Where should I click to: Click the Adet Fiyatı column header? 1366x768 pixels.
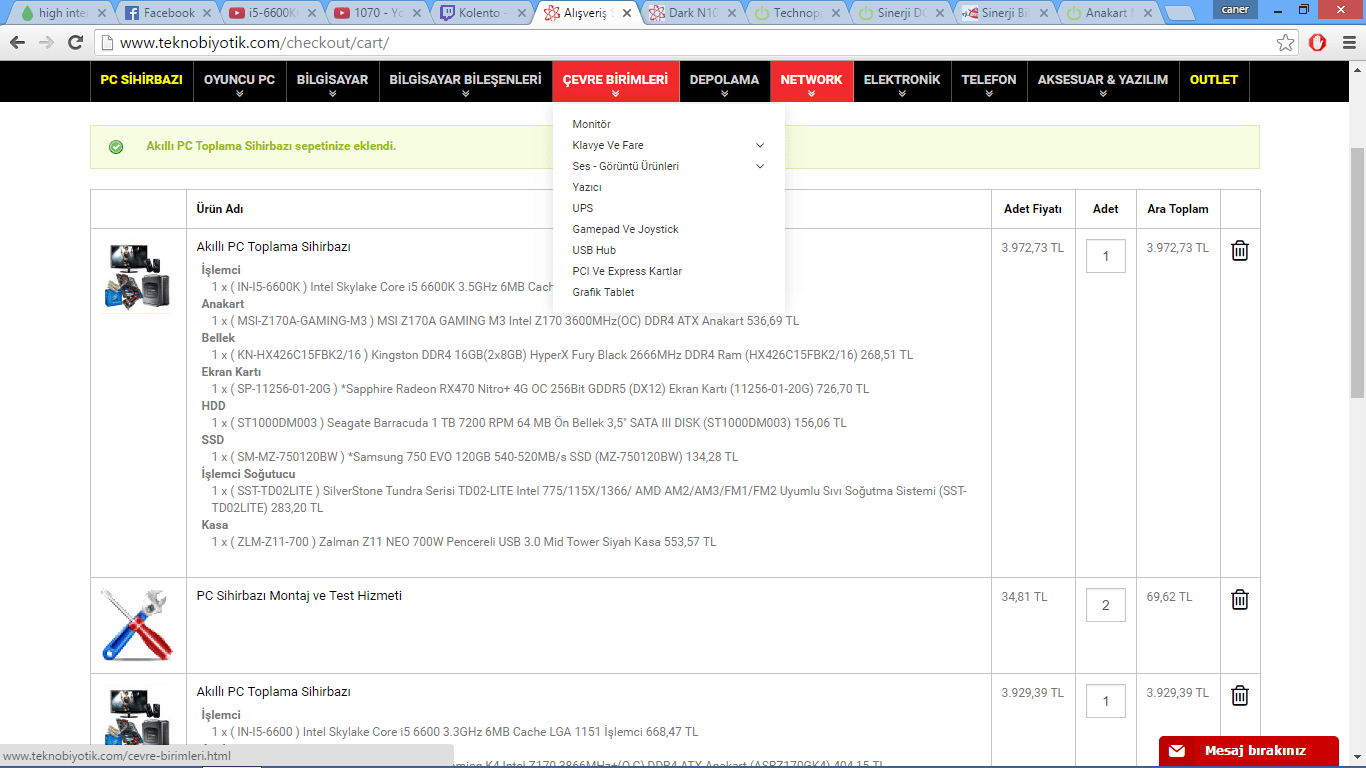(x=1033, y=209)
